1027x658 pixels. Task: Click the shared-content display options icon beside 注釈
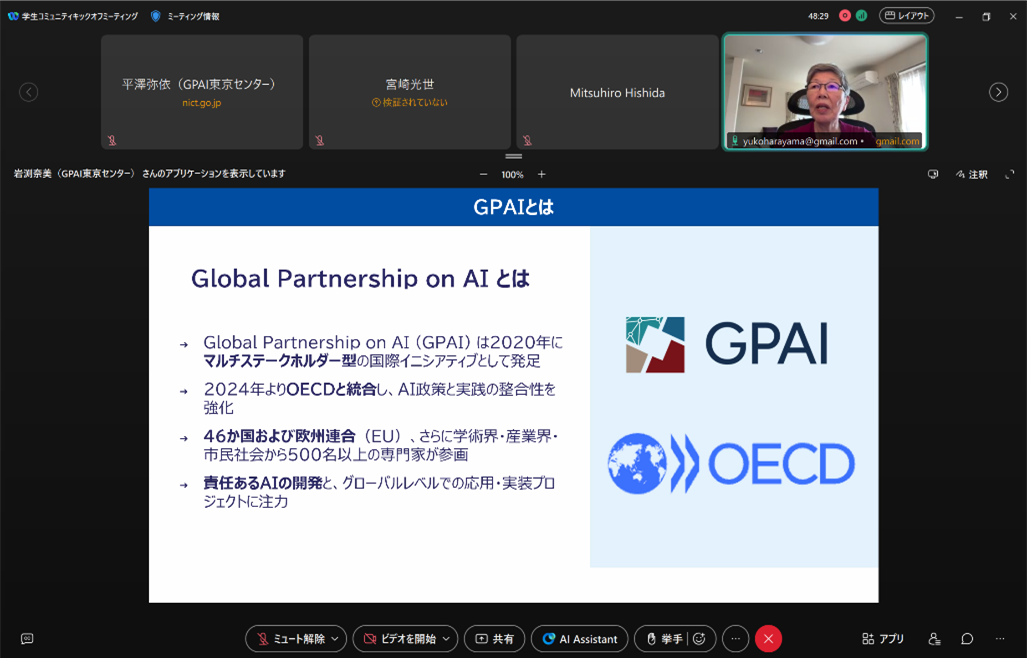(933, 174)
